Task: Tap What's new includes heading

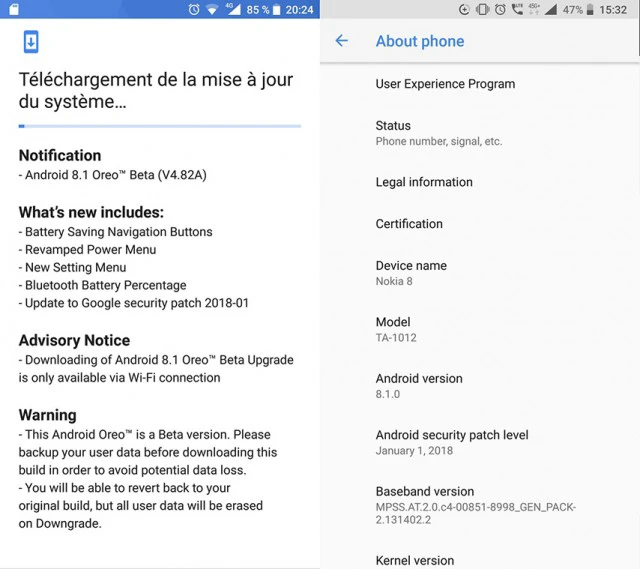Action: click(91, 212)
